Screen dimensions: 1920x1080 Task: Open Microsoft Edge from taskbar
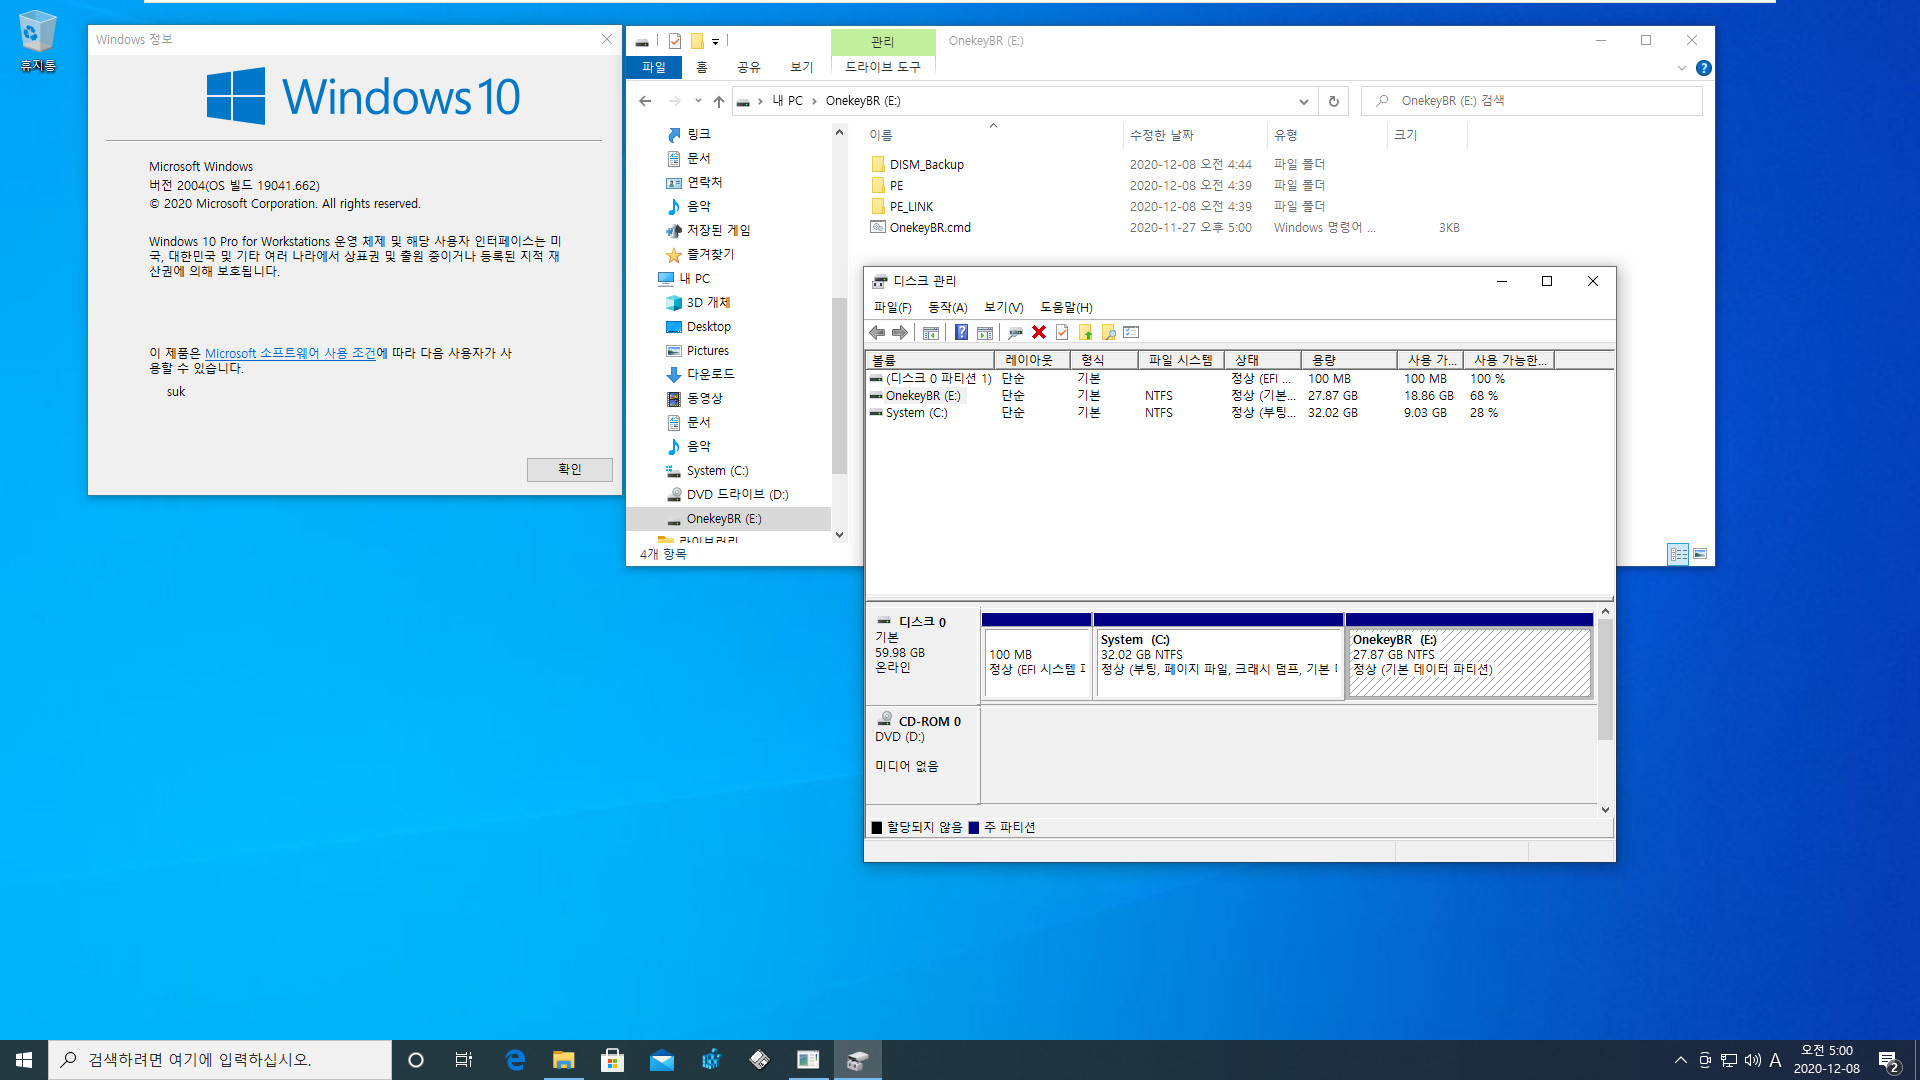[515, 1060]
